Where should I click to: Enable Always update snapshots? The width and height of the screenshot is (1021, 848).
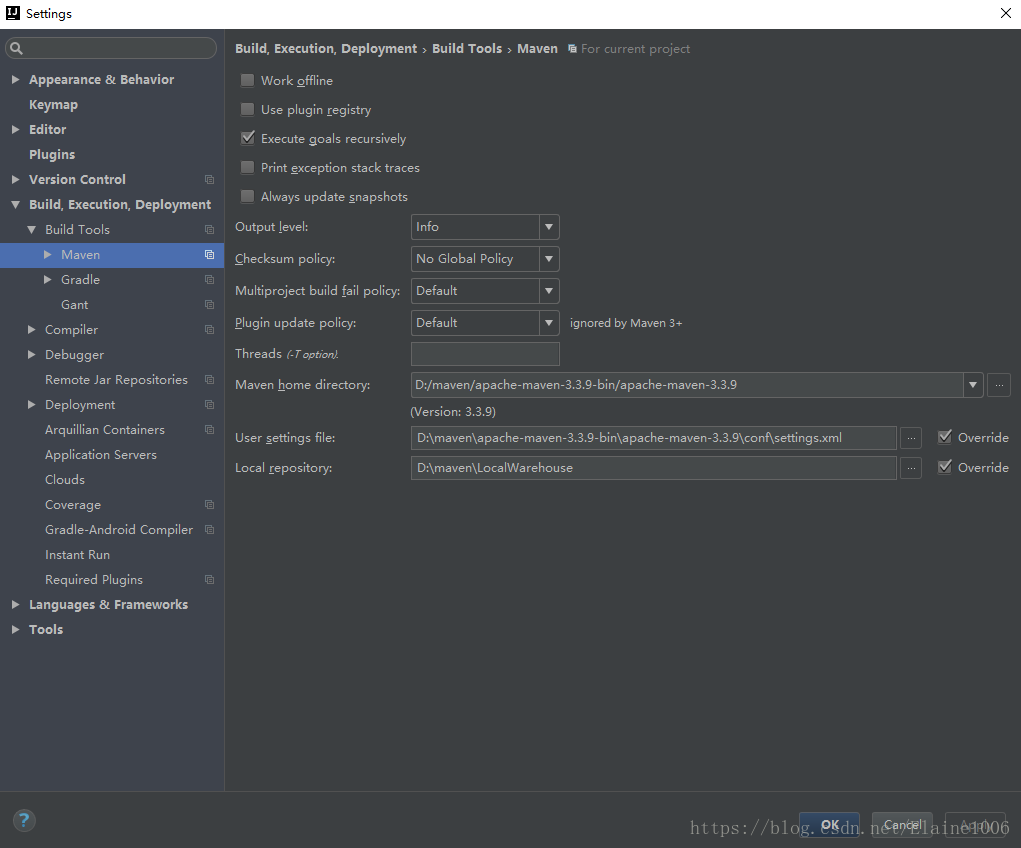click(x=247, y=196)
